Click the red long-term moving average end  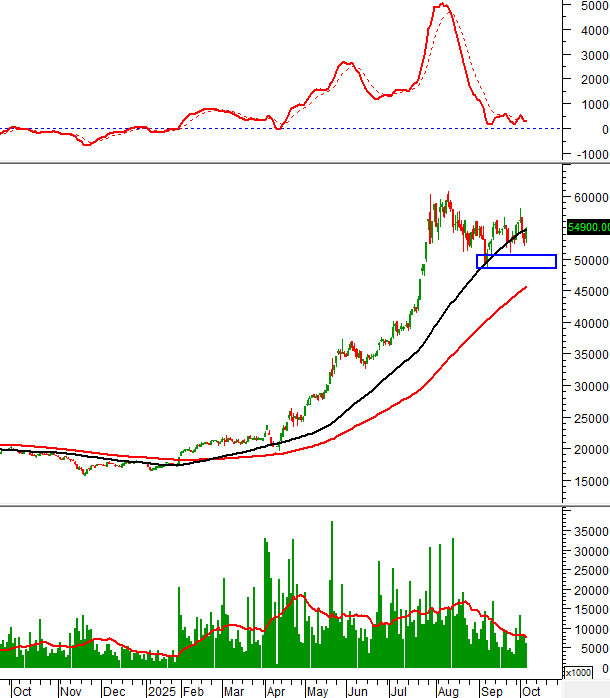pyautogui.click(x=525, y=288)
